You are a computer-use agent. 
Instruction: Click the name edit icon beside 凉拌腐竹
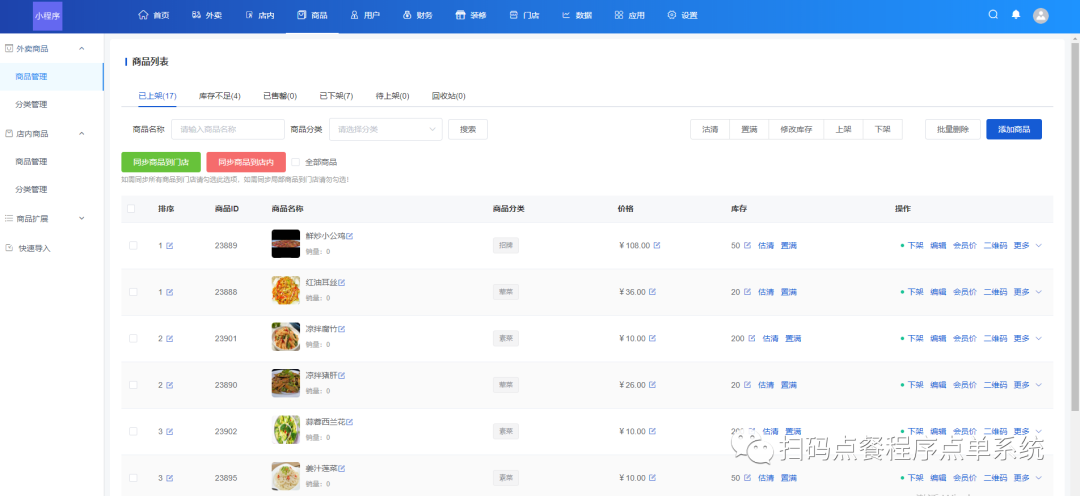coord(342,329)
